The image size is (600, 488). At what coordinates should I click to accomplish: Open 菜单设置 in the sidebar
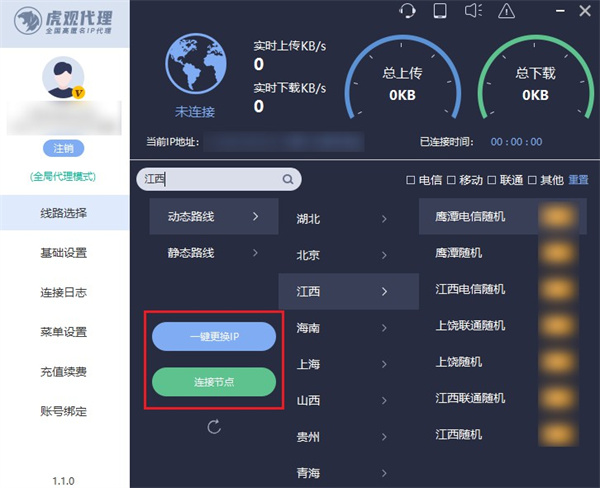click(x=64, y=332)
